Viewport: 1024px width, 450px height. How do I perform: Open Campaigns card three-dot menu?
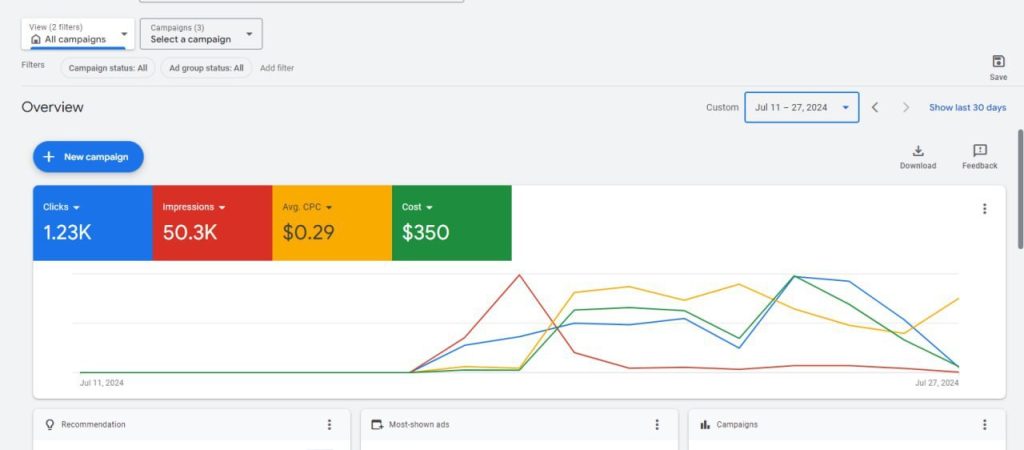[985, 425]
